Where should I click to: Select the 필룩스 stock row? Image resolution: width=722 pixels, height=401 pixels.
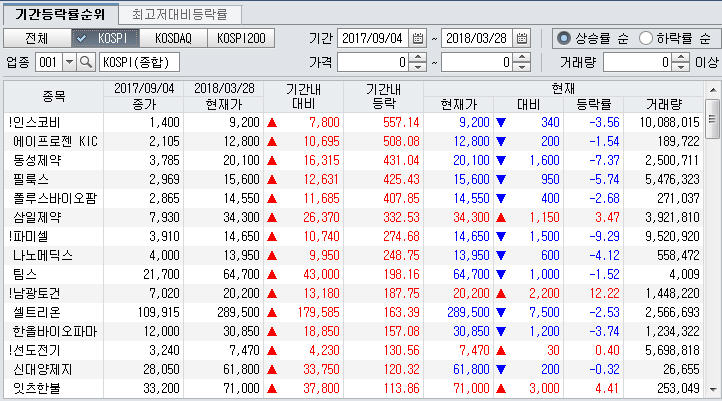pos(354,180)
